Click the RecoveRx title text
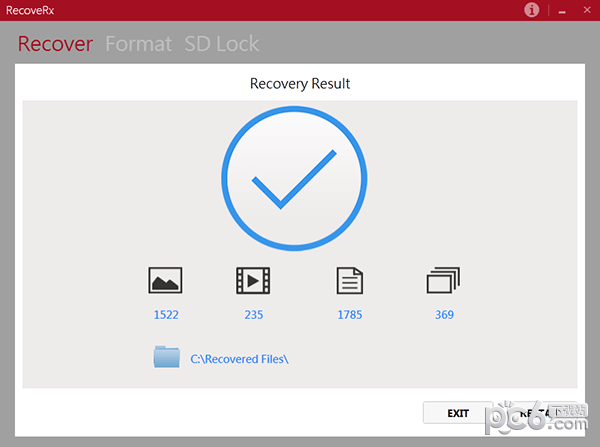Screen dimensions: 600x447 [30, 10]
